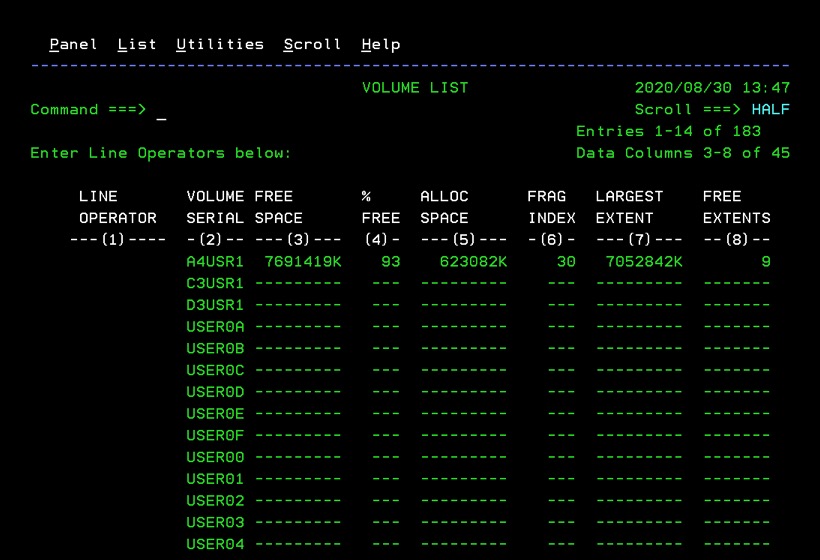
Task: Click the 7691419K free space value
Action: (303, 261)
